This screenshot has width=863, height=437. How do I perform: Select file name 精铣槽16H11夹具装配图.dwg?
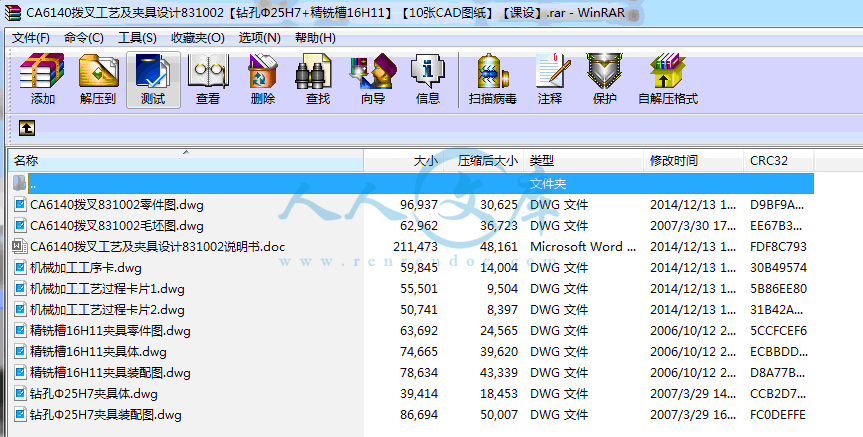pyautogui.click(x=110, y=372)
